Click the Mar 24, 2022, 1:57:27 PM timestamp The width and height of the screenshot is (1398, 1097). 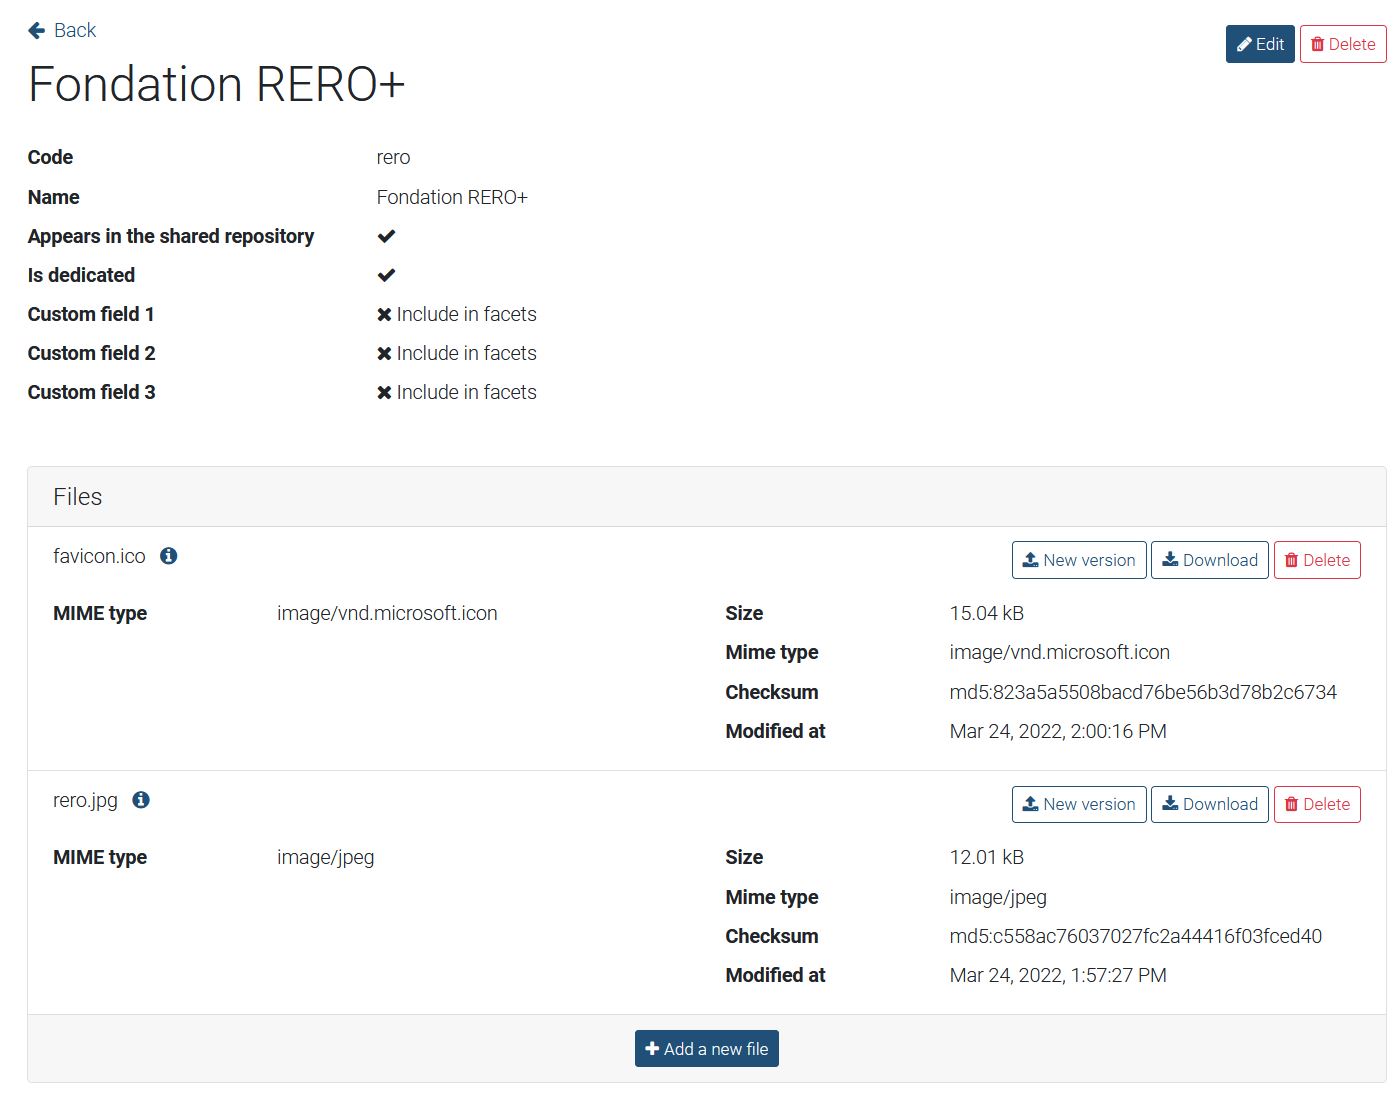tap(1058, 975)
